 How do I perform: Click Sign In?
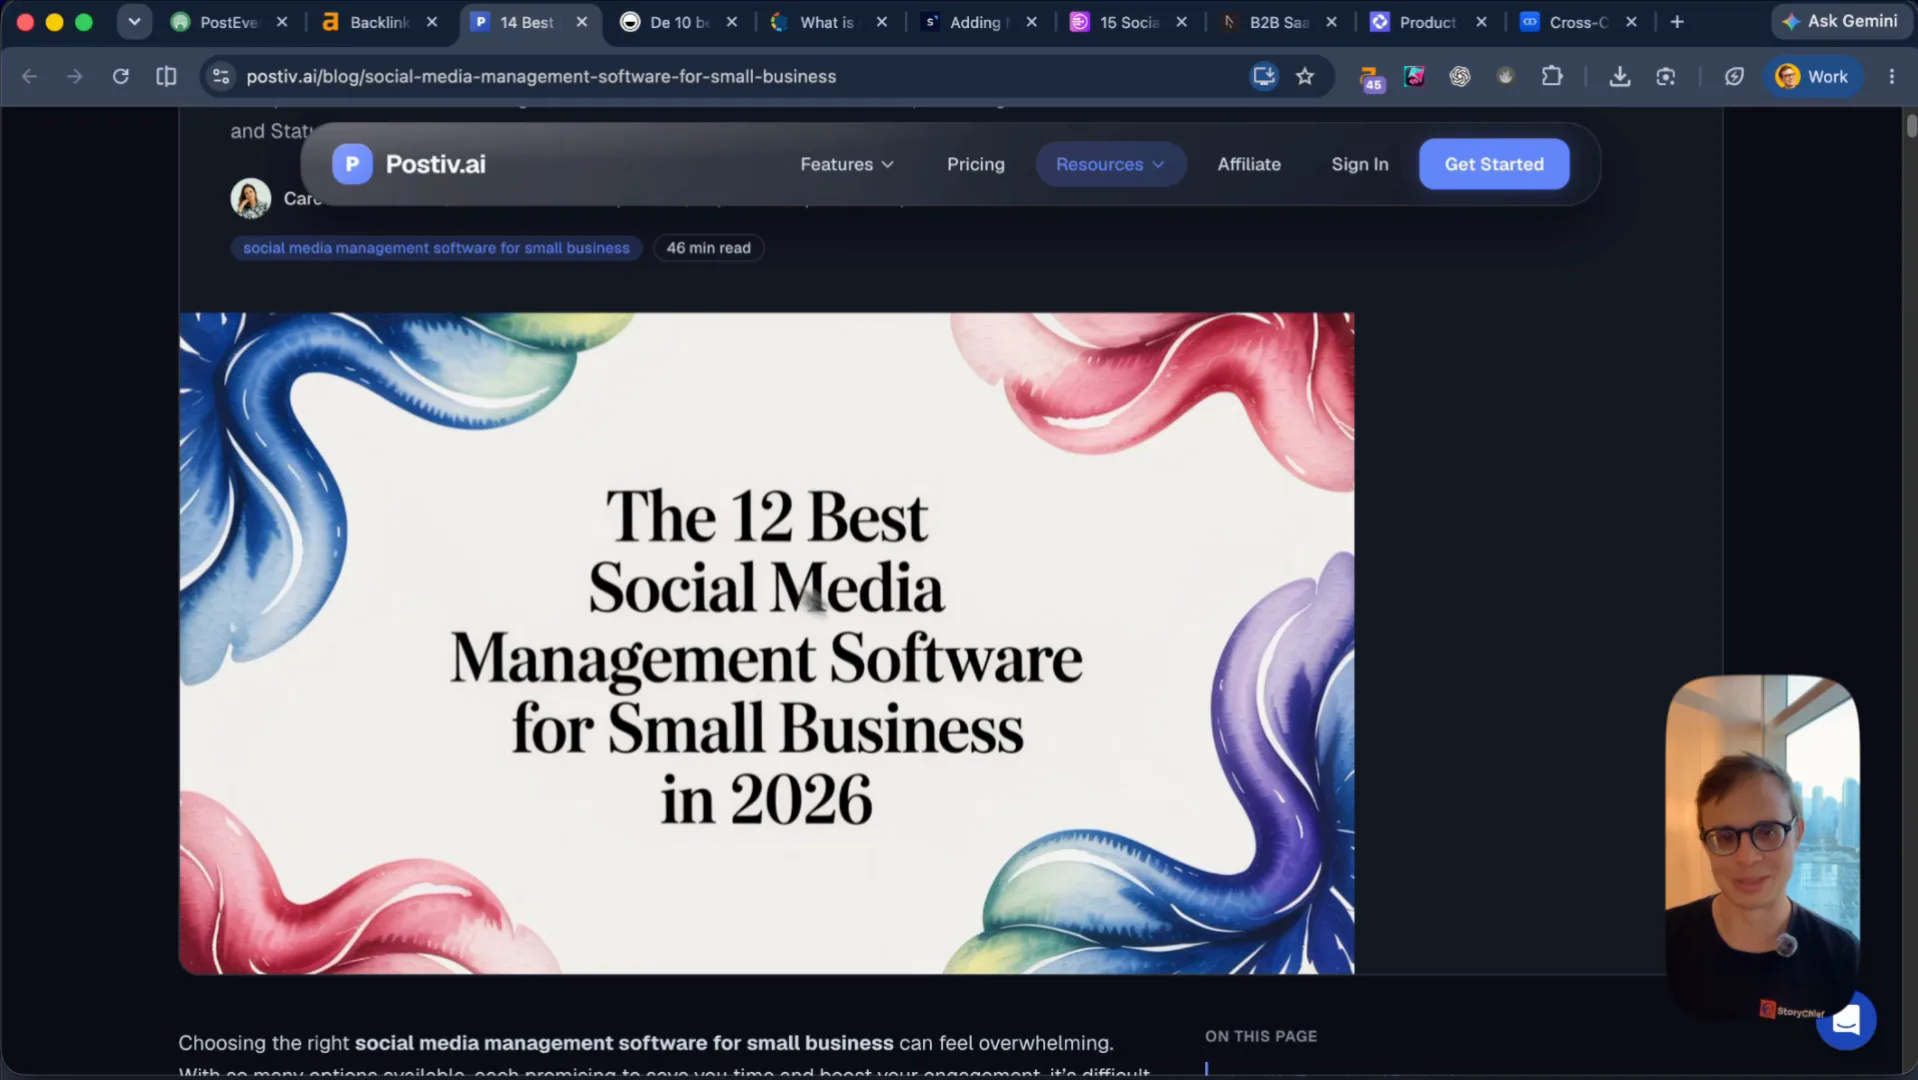(1359, 164)
